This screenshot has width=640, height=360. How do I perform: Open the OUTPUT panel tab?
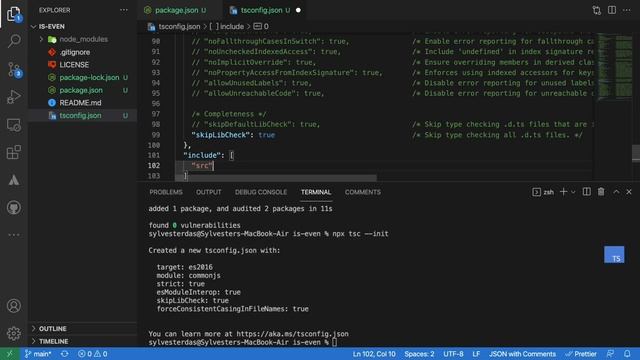(x=209, y=192)
